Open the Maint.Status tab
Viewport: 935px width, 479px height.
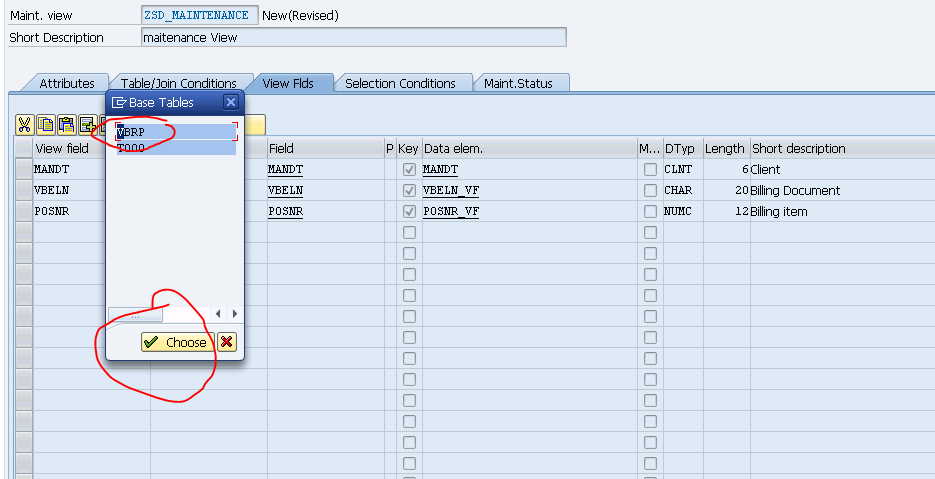click(x=518, y=84)
